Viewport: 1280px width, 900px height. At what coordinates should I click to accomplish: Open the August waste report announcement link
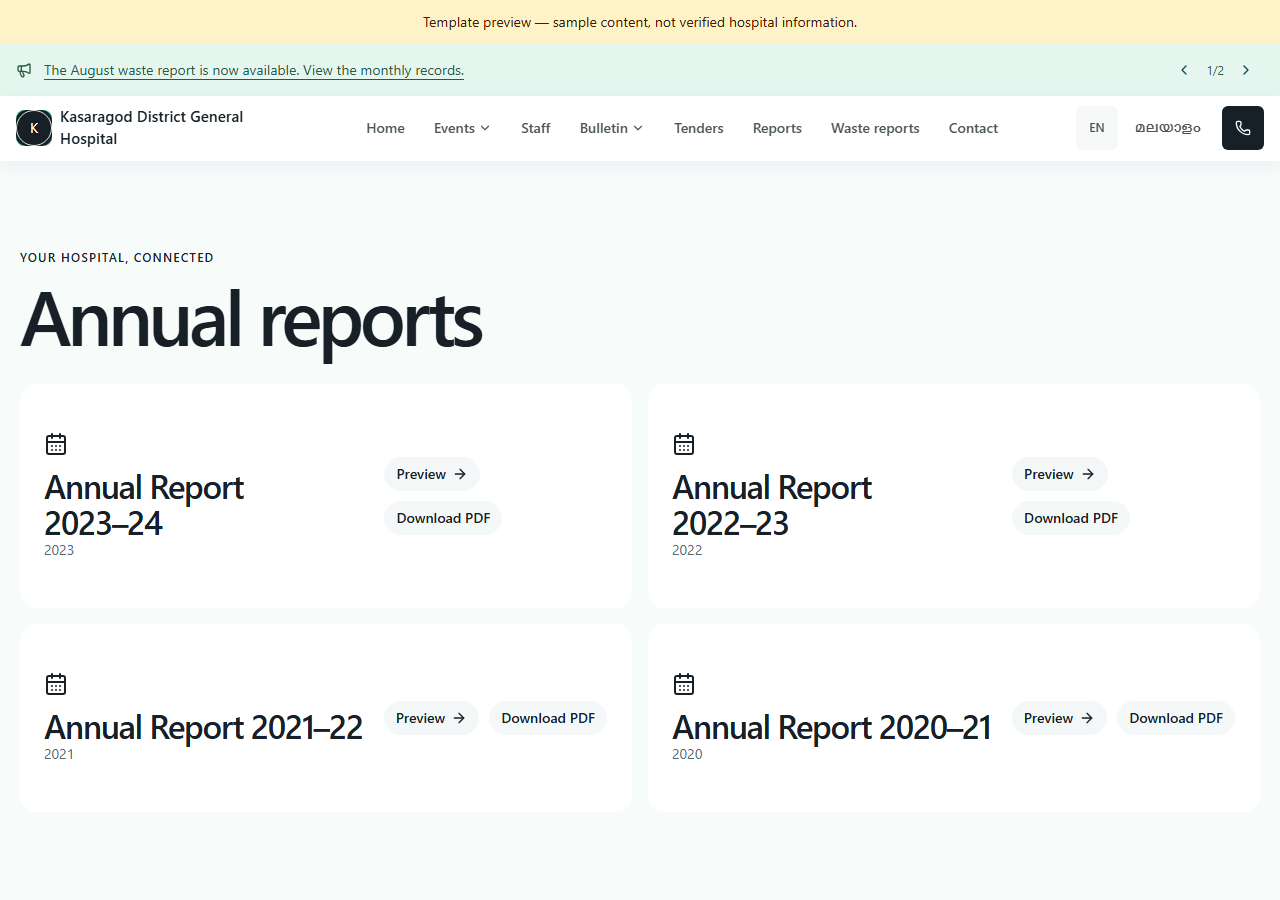(x=254, y=70)
